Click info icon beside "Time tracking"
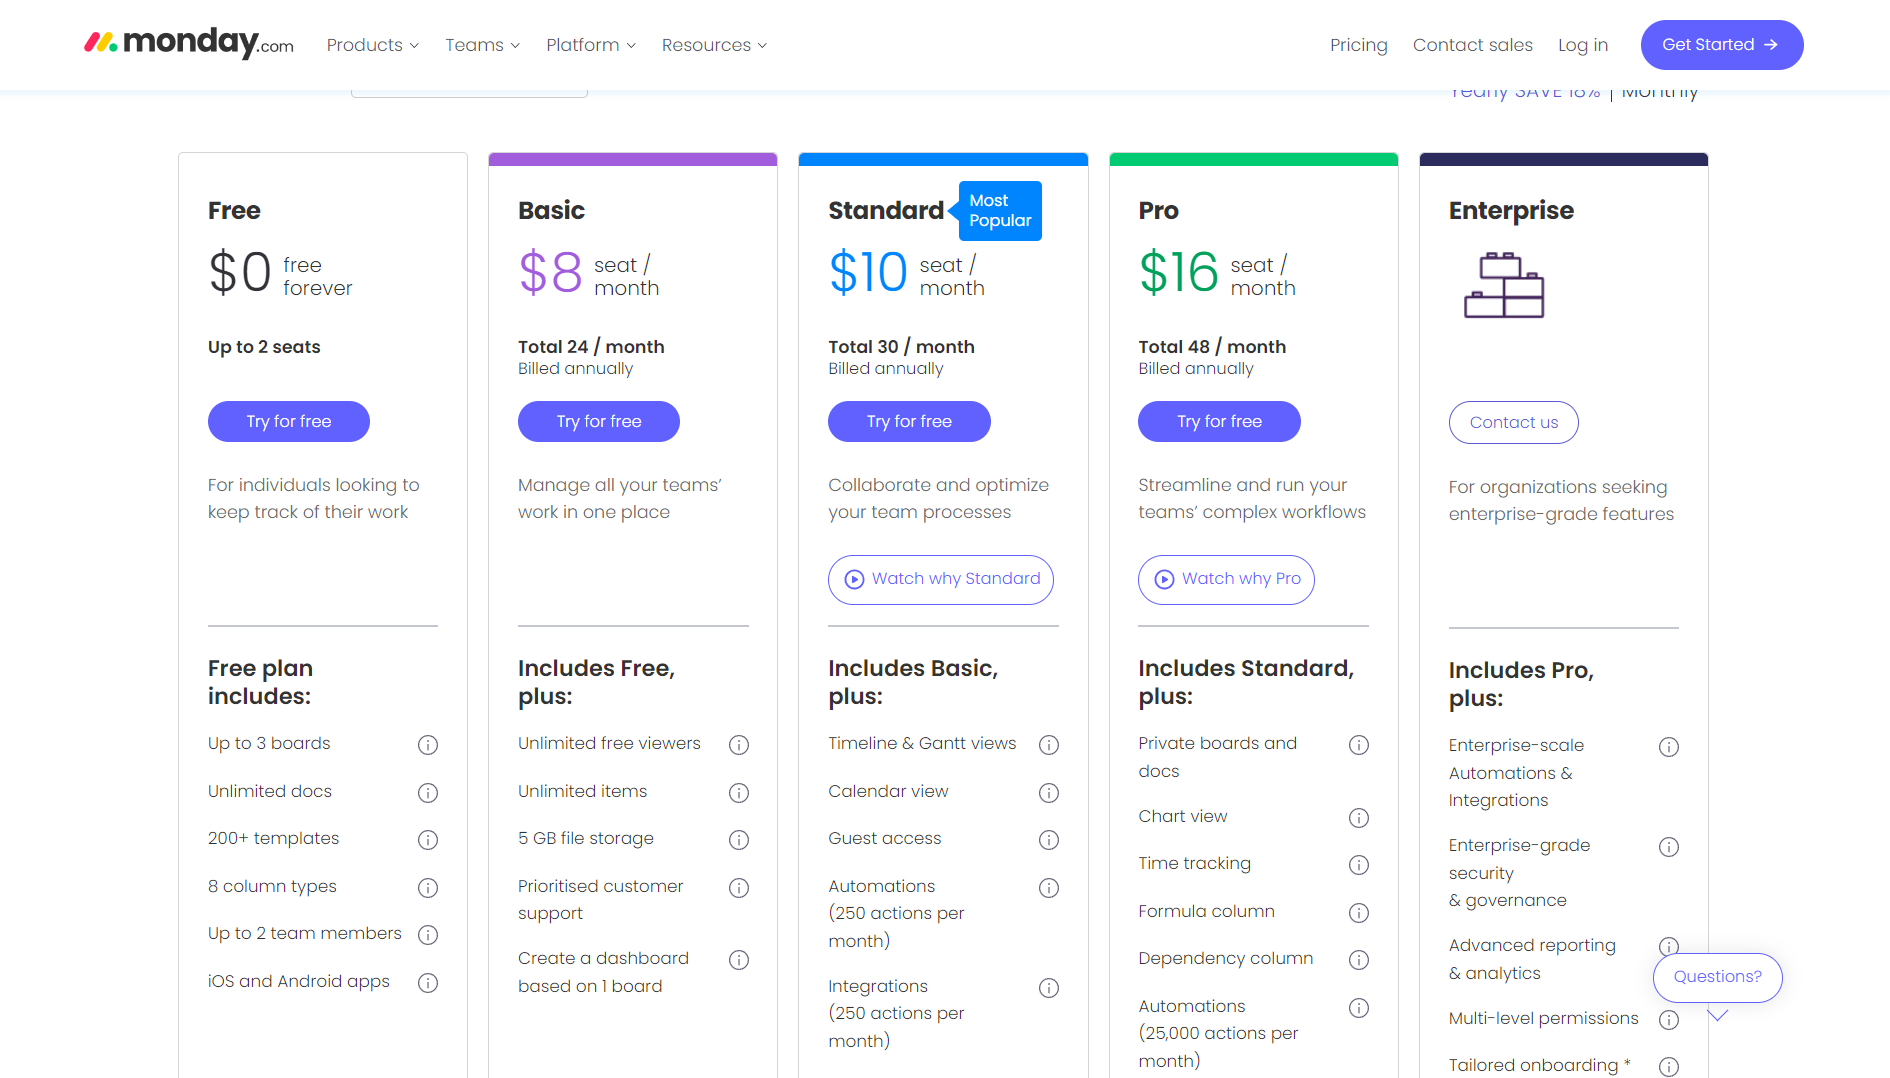1890x1078 pixels. click(x=1359, y=864)
